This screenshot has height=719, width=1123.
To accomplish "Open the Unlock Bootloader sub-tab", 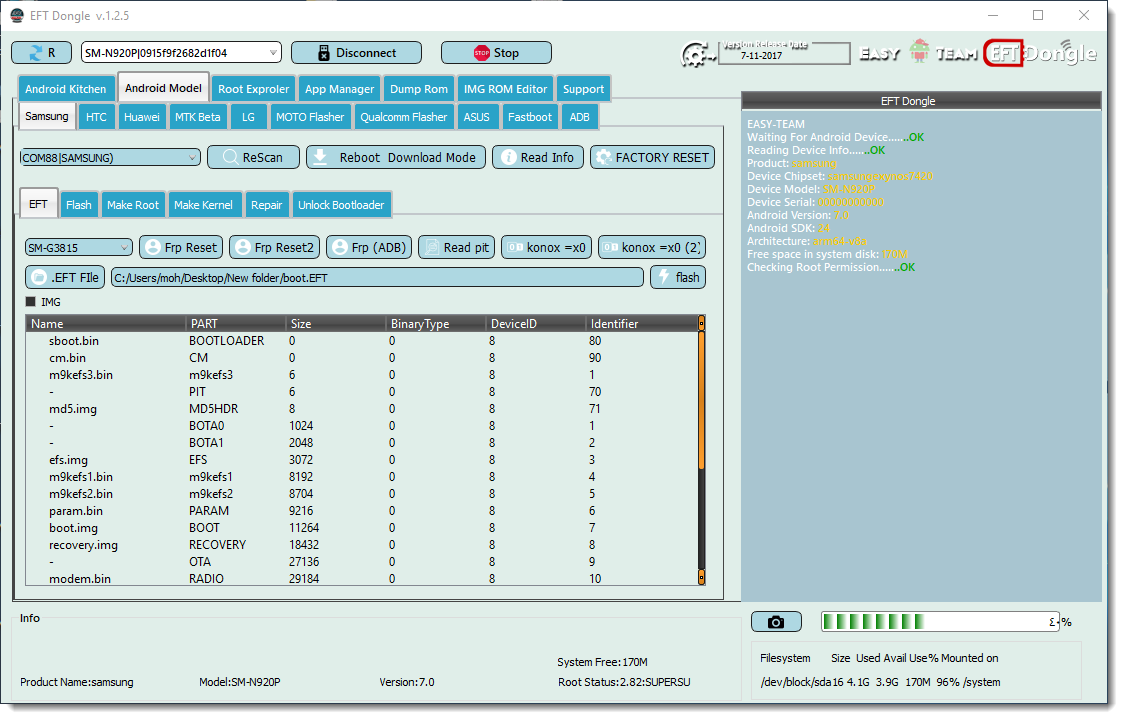I will (341, 206).
